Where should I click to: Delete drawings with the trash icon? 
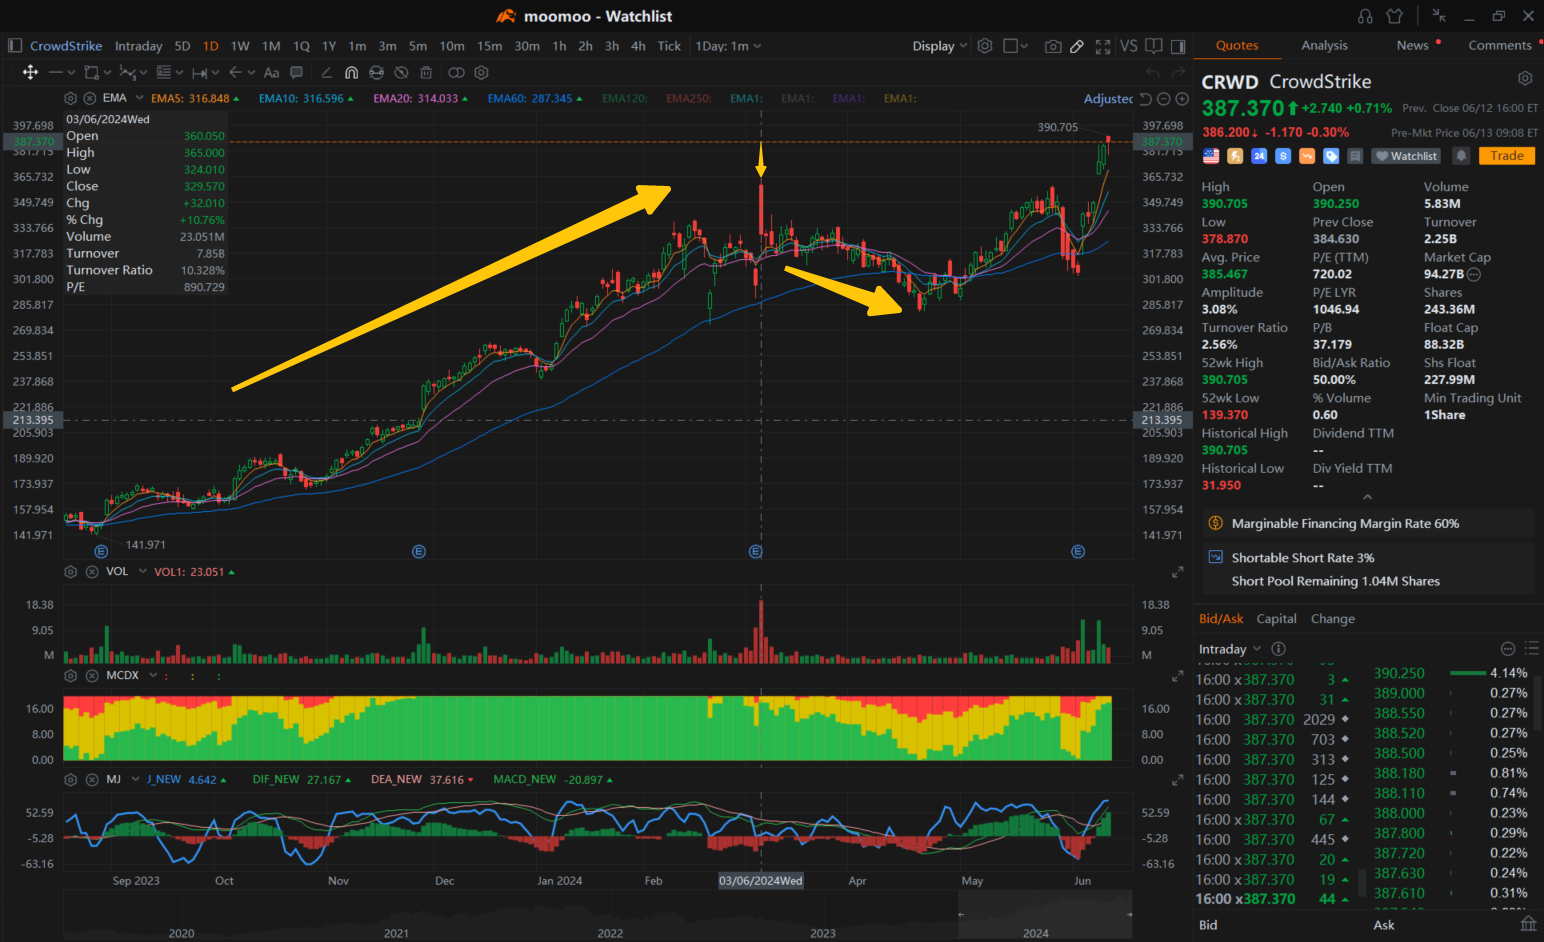click(426, 72)
